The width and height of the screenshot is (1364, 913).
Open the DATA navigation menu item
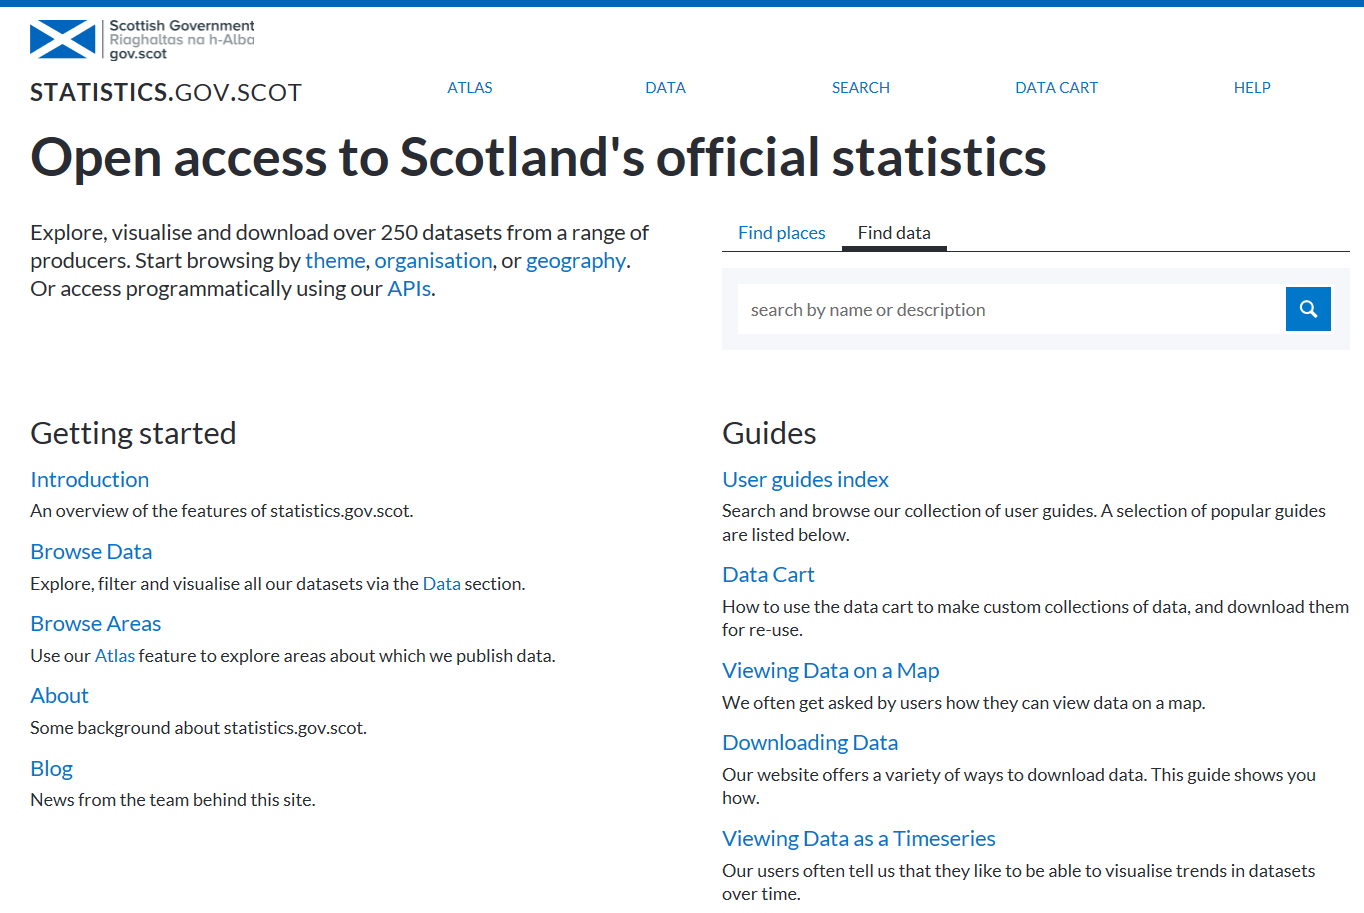665,88
